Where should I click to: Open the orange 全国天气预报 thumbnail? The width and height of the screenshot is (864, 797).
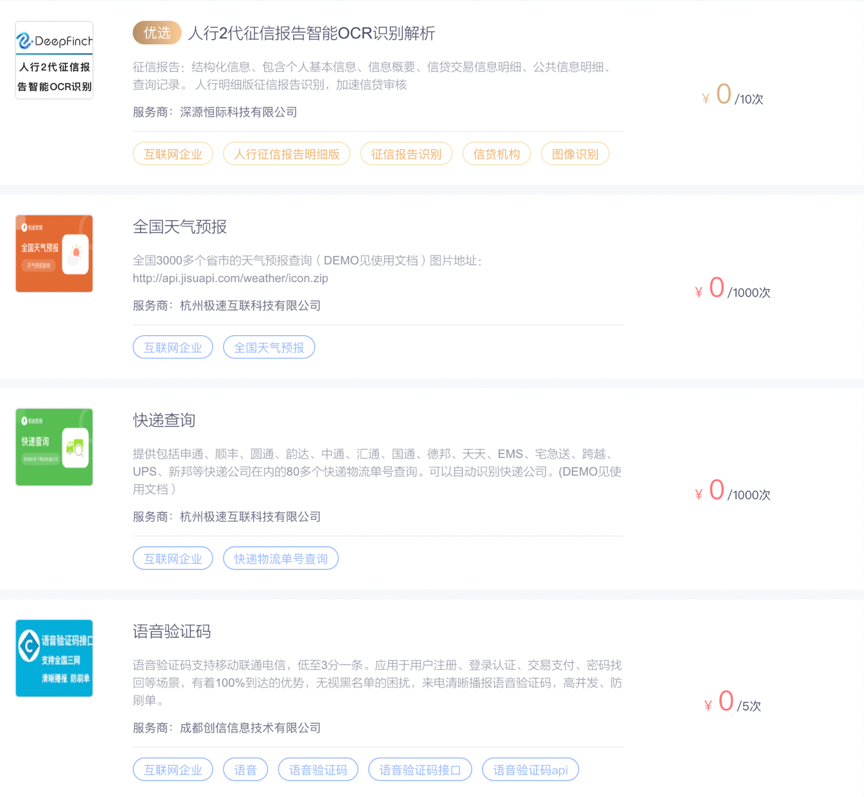[x=54, y=254]
